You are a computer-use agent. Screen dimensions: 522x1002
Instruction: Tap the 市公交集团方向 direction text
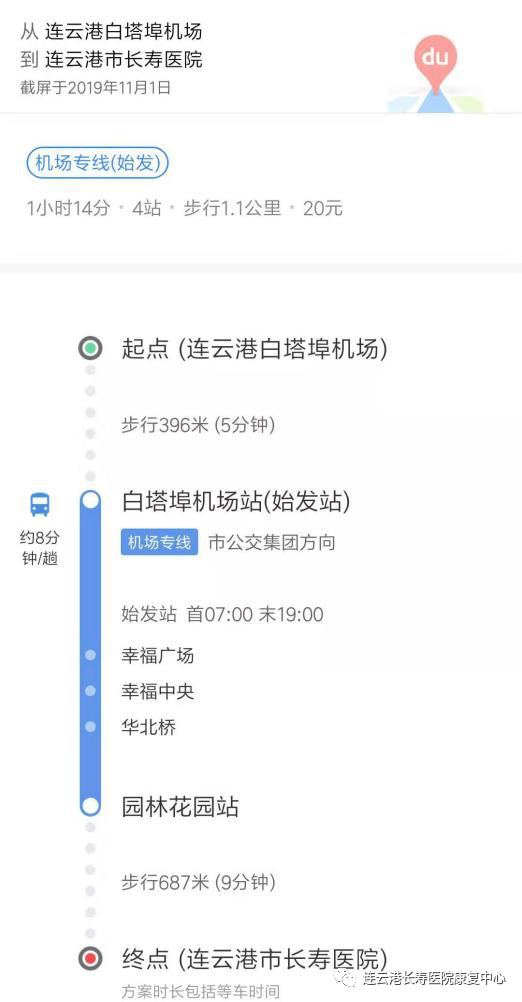pyautogui.click(x=272, y=543)
